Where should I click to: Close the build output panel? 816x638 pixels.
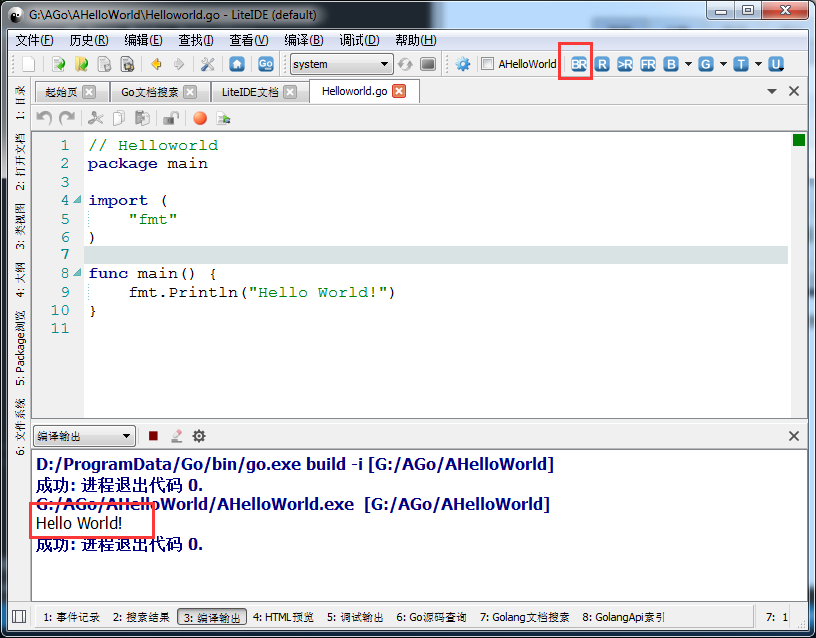click(x=794, y=436)
